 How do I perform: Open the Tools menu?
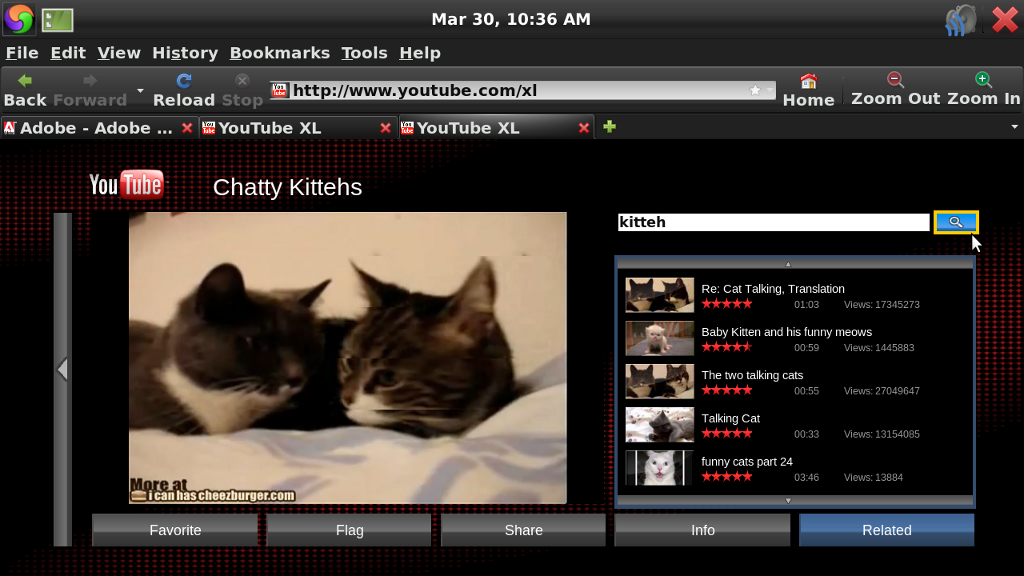tap(364, 53)
